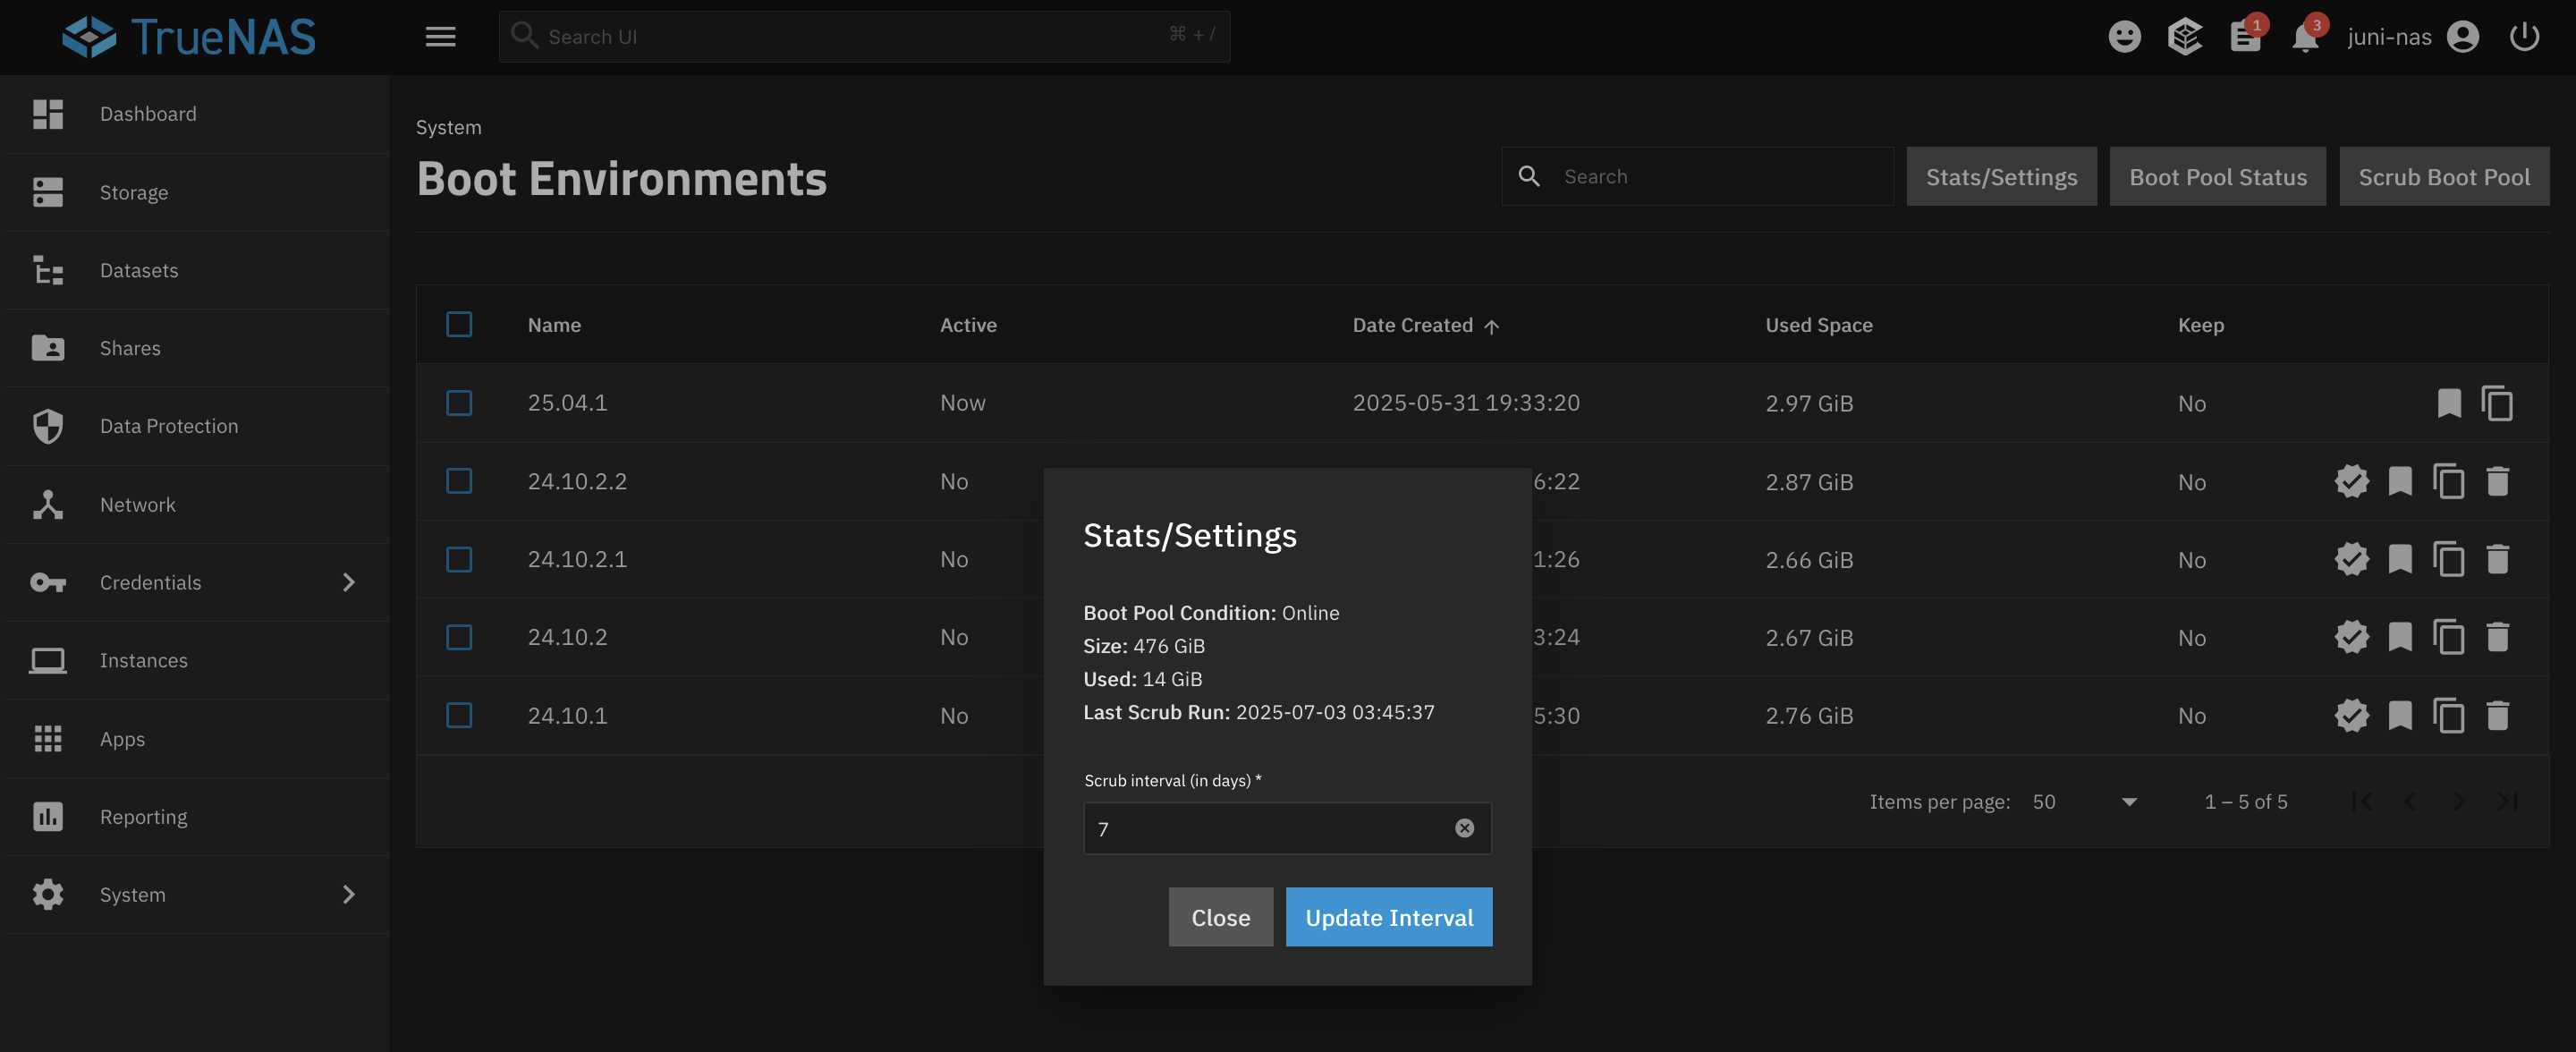Viewport: 2576px width, 1052px height.
Task: Open the Storage page
Action: click(x=195, y=192)
